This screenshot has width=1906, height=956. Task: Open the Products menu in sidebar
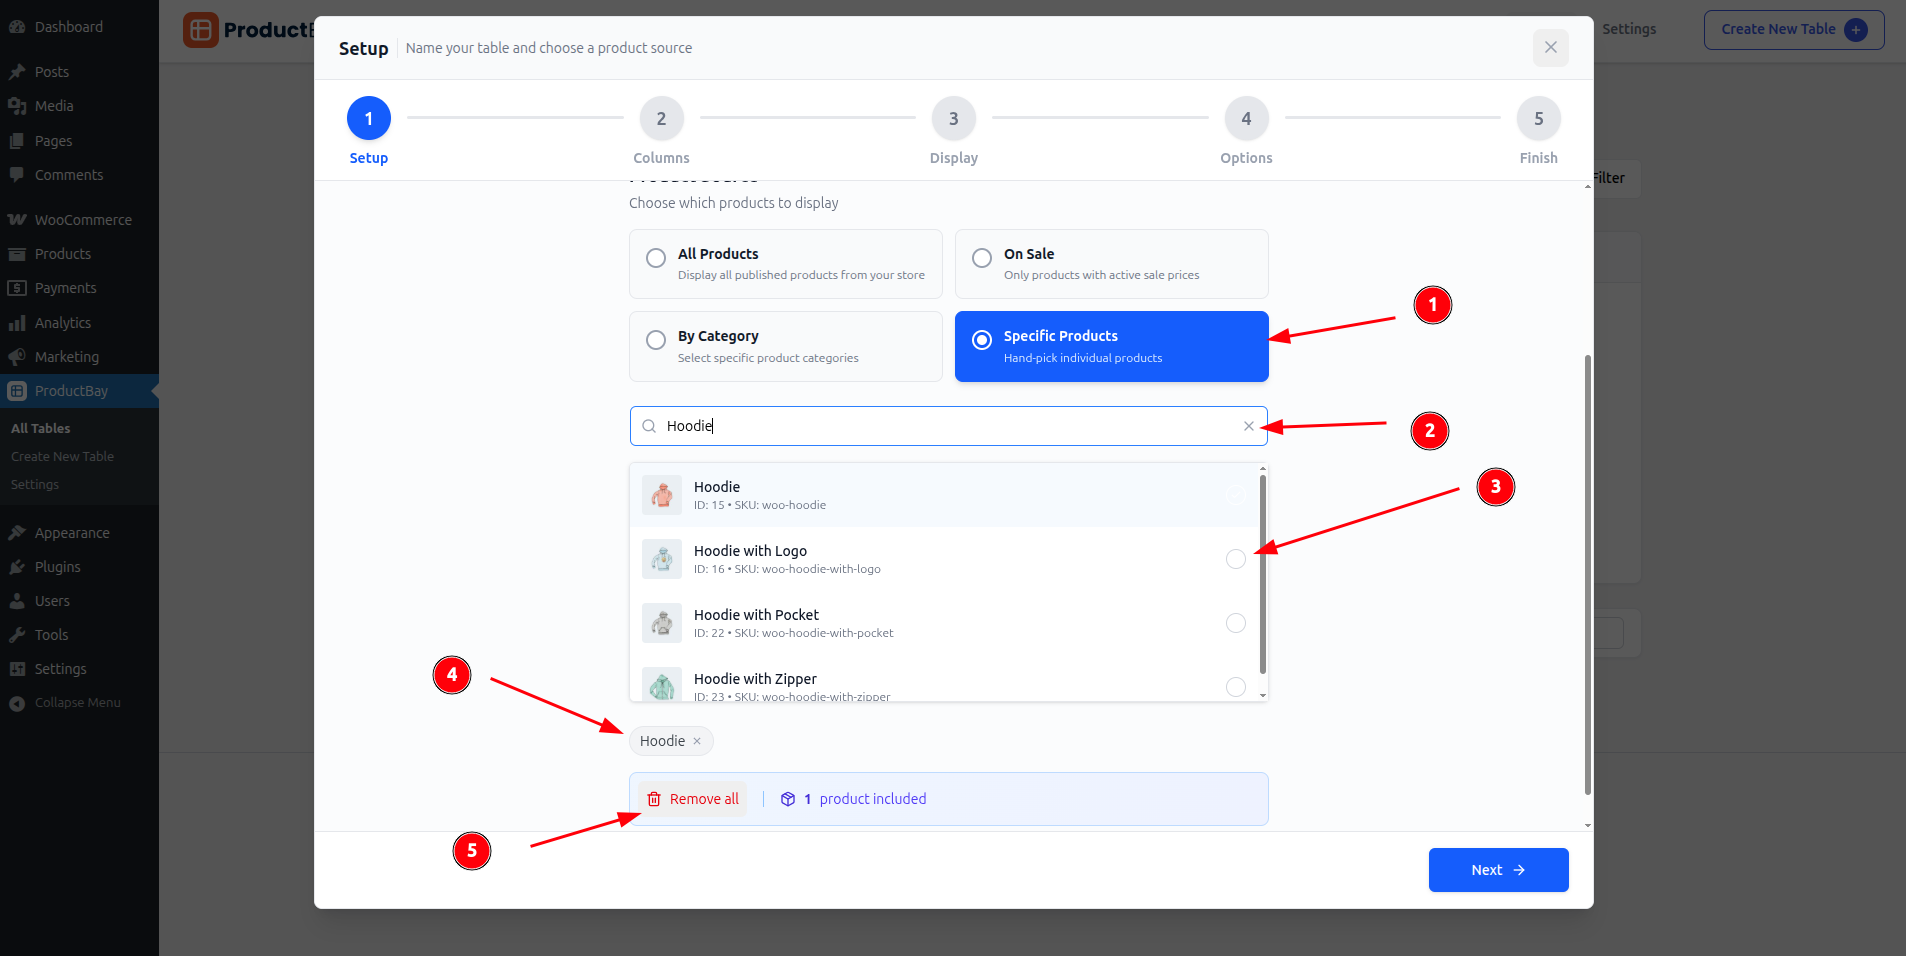click(x=62, y=254)
